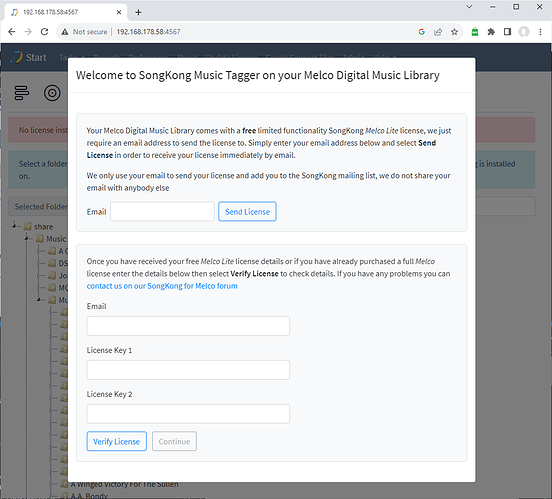Click the Send License button

click(247, 212)
